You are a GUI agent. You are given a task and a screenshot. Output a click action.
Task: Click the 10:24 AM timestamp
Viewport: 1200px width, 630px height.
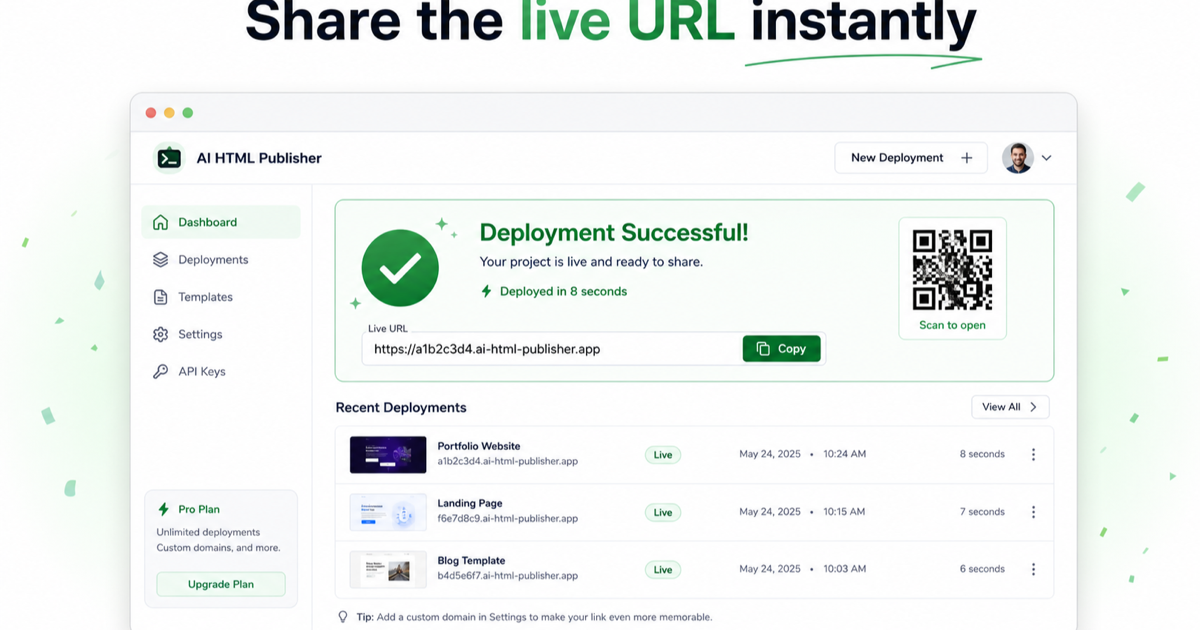point(845,454)
